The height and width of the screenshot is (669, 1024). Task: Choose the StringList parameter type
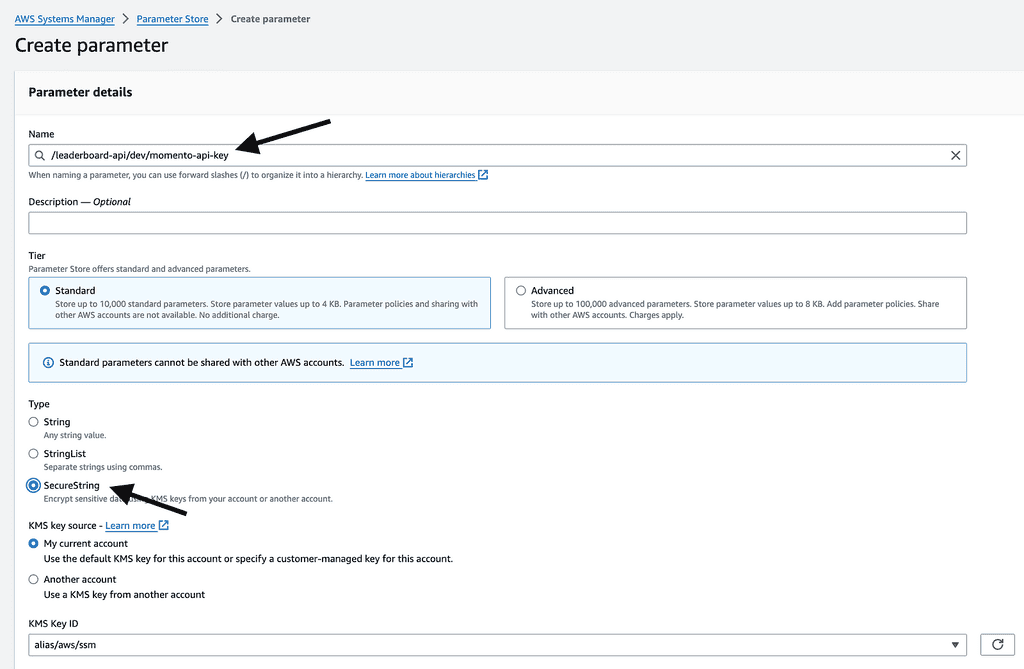pos(34,454)
